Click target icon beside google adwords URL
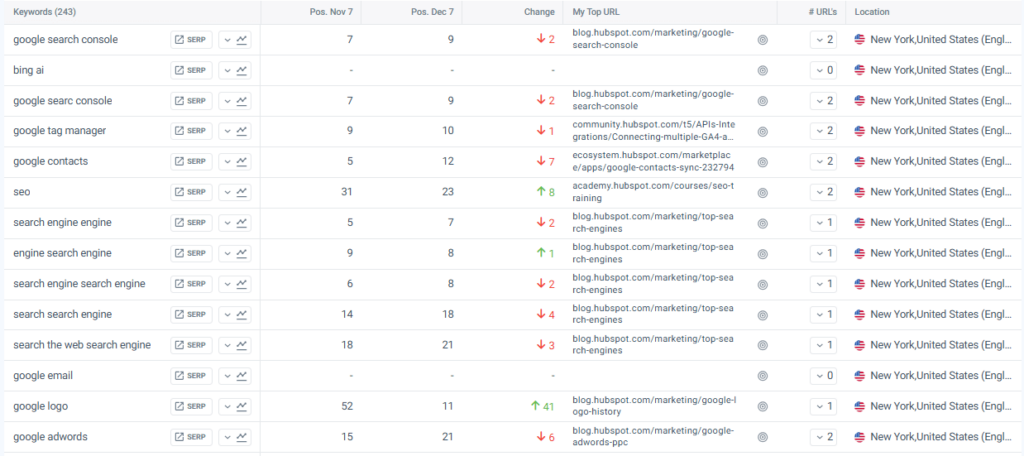Image resolution: width=1024 pixels, height=456 pixels. (762, 437)
